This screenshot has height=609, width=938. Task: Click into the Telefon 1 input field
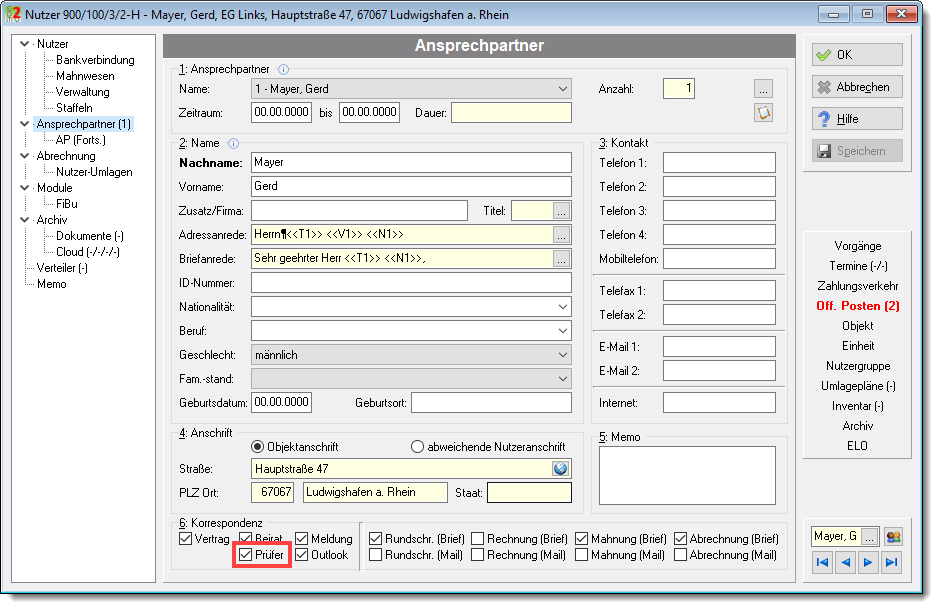pos(719,163)
